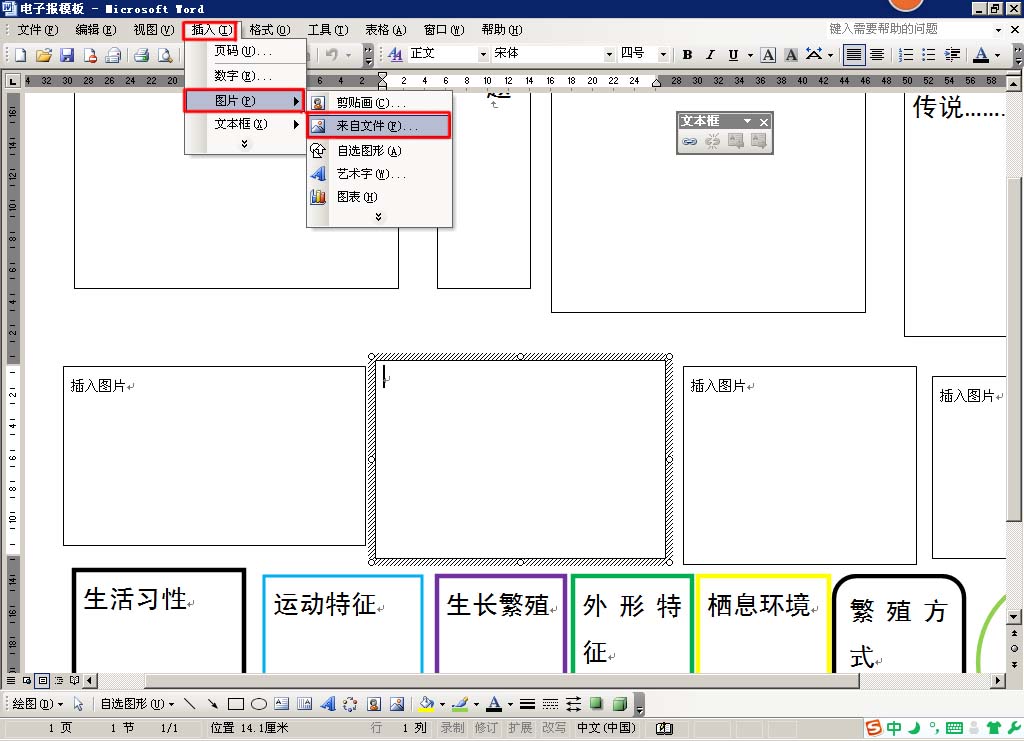Toggle Italic formatting
This screenshot has height=741, width=1024.
point(710,55)
